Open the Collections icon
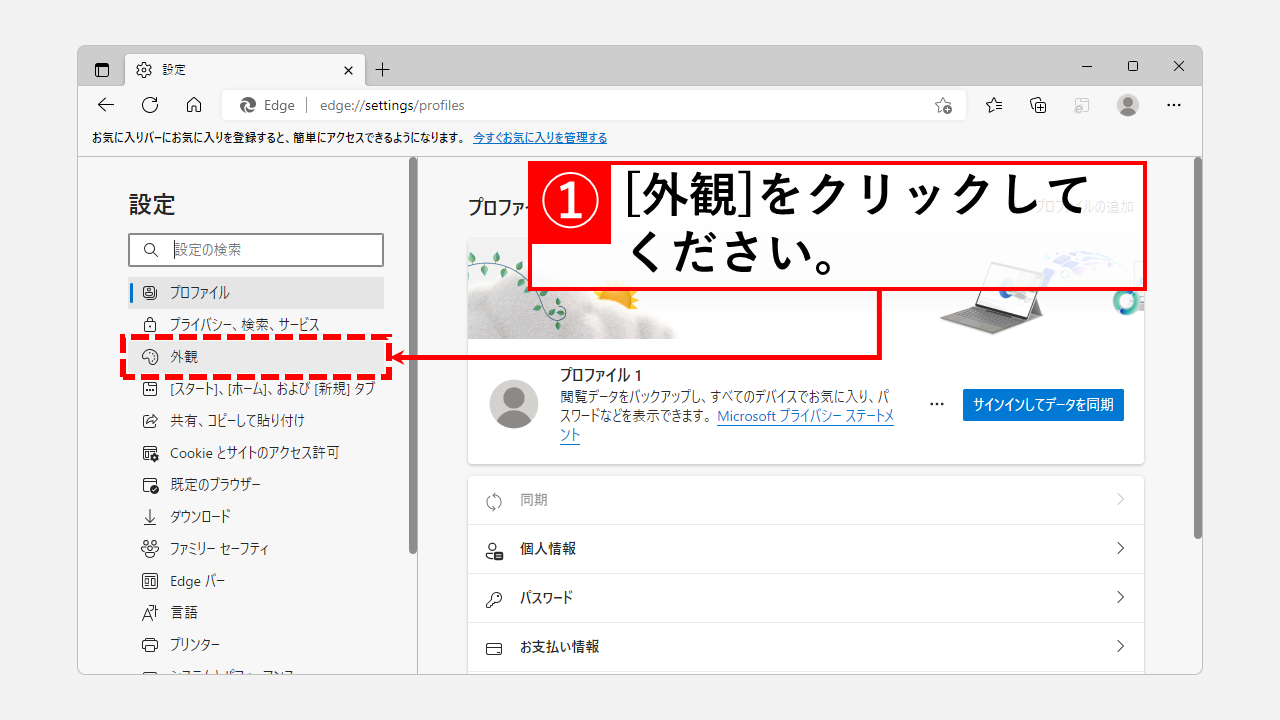The width and height of the screenshot is (1280, 720). coord(1038,105)
